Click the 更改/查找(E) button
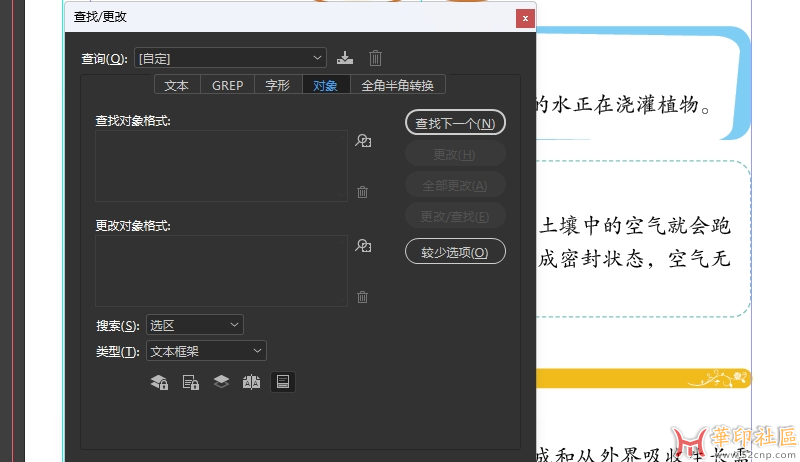800x462 pixels. [x=455, y=216]
